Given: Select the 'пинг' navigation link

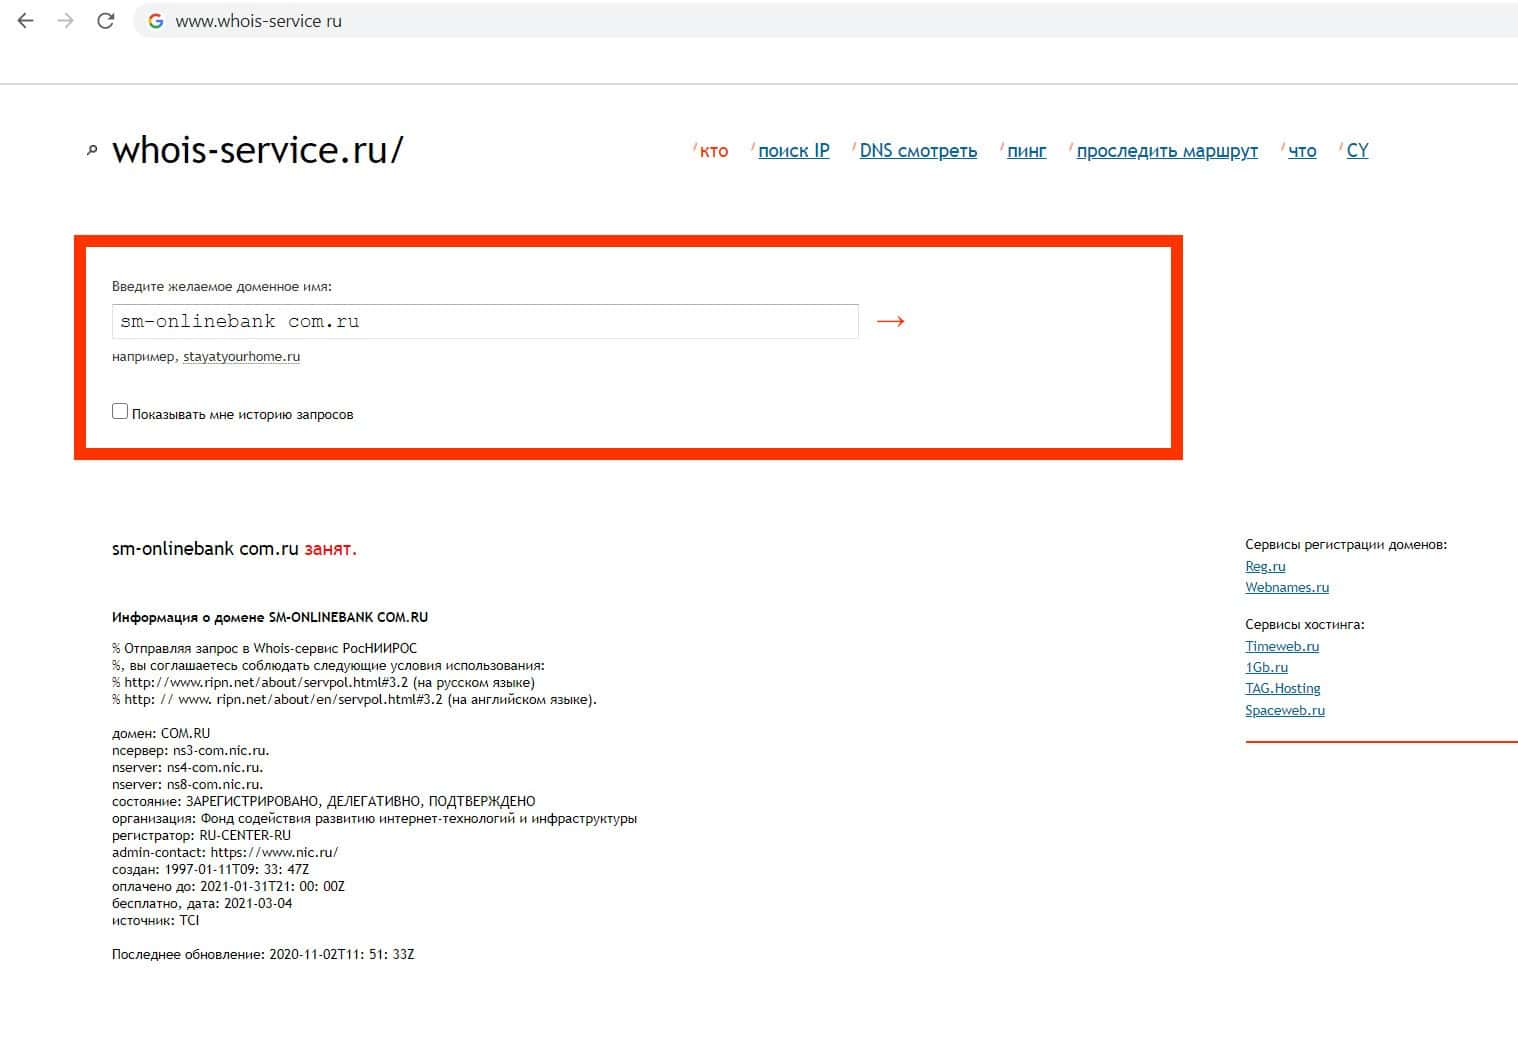Looking at the screenshot, I should pos(1026,151).
